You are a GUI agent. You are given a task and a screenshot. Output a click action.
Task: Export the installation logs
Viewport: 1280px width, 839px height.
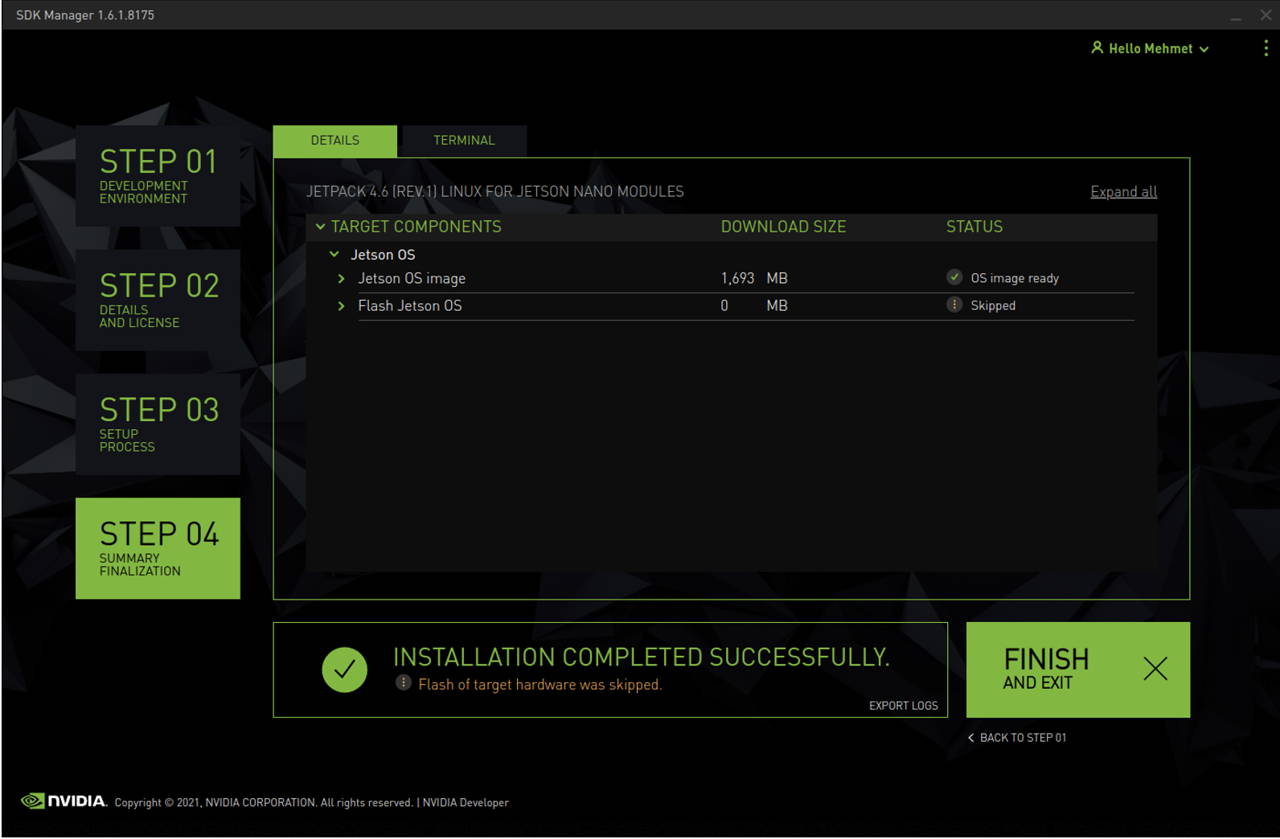(x=903, y=705)
